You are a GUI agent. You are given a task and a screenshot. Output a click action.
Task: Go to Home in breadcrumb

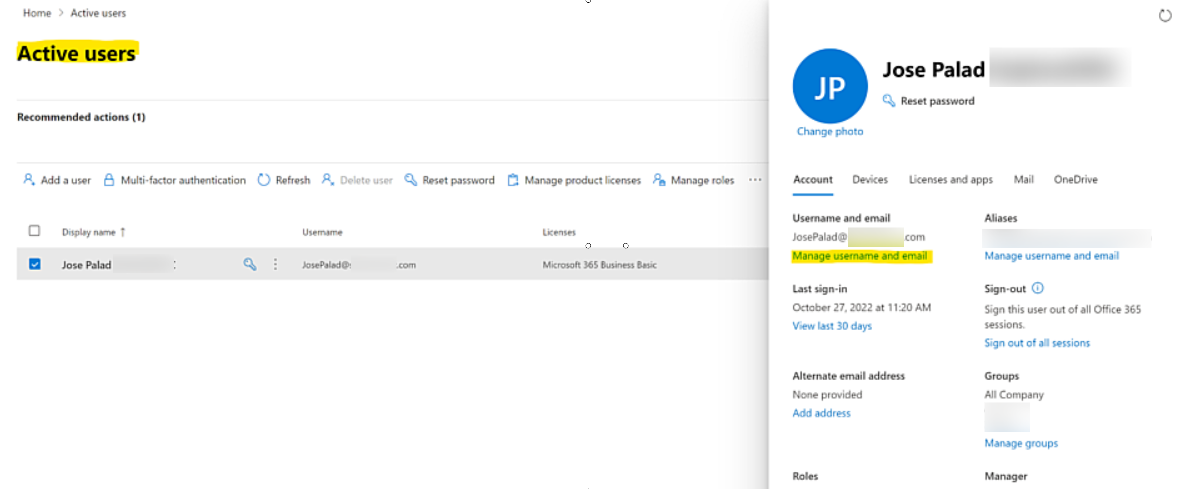click(x=37, y=13)
